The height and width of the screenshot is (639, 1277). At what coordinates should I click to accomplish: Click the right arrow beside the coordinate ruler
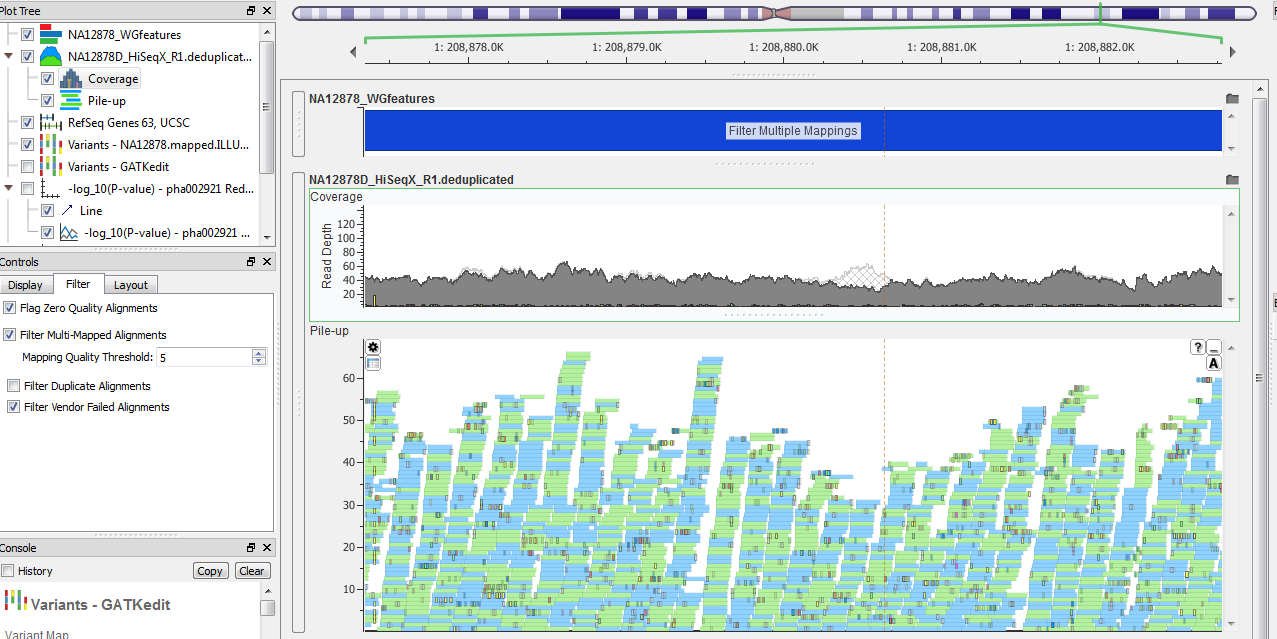pos(1232,49)
